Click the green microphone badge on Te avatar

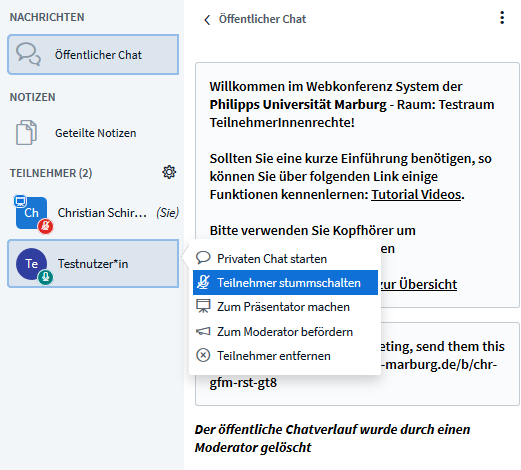[46, 277]
